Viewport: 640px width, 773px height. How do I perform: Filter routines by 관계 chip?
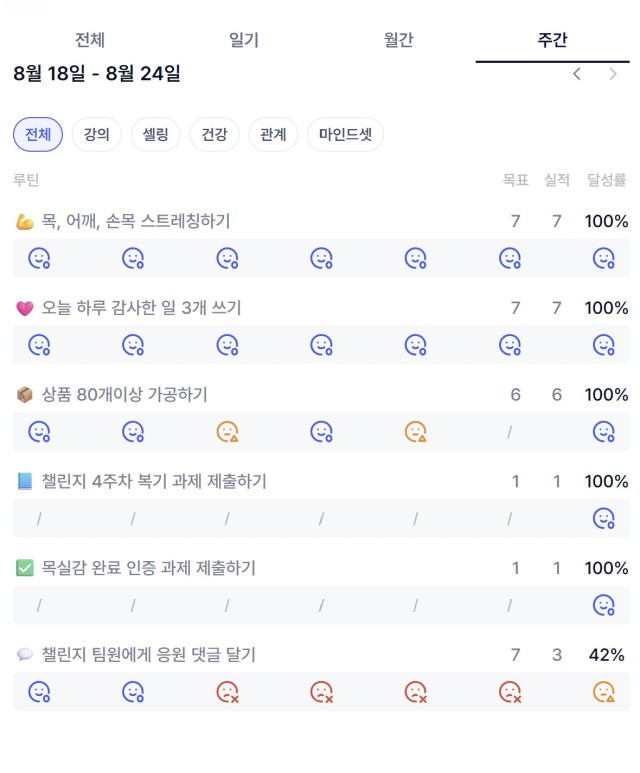click(273, 134)
